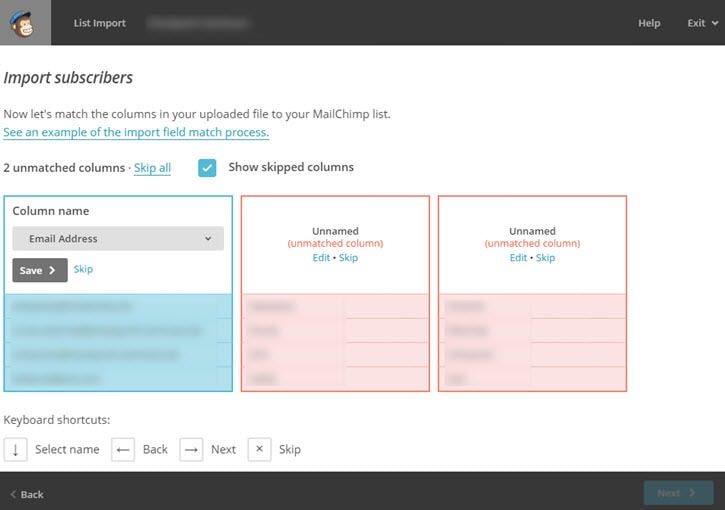Click the left arrow Back shortcut icon
The width and height of the screenshot is (725, 510).
click(x=123, y=449)
